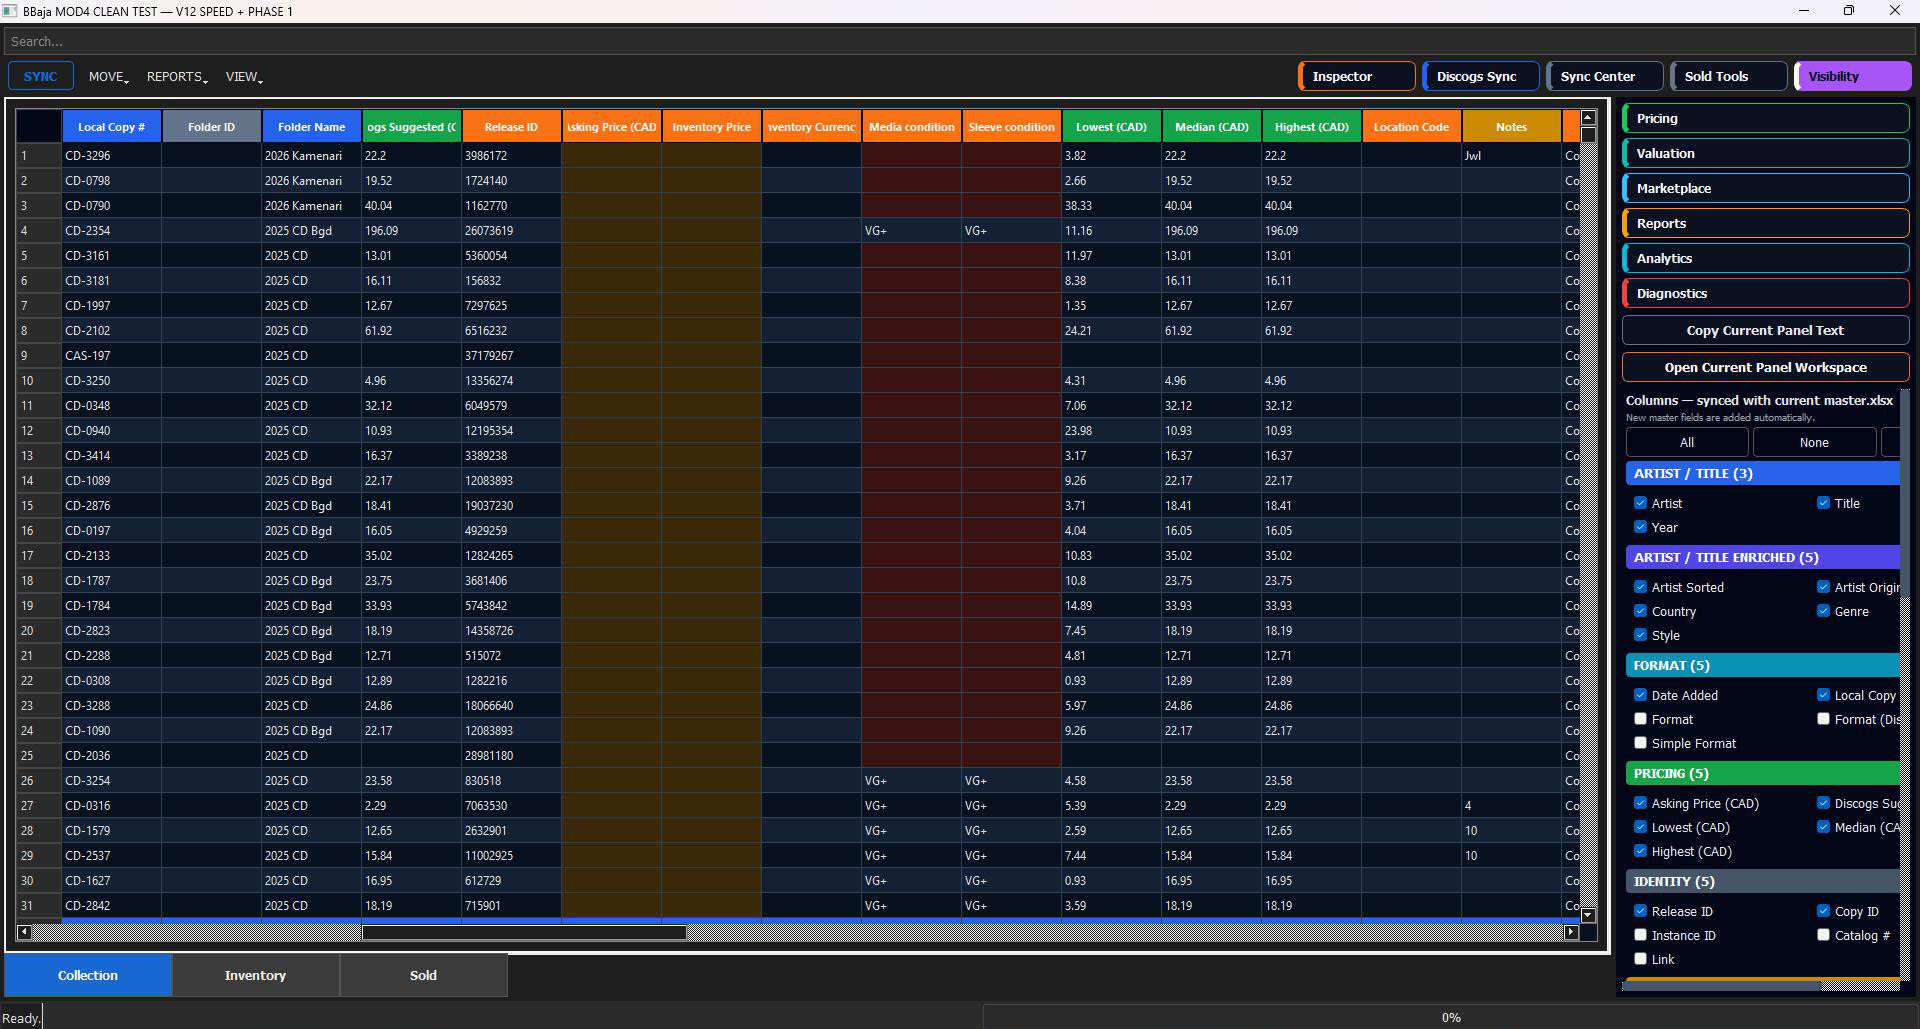Enable the Simple Format checkbox

tap(1640, 743)
